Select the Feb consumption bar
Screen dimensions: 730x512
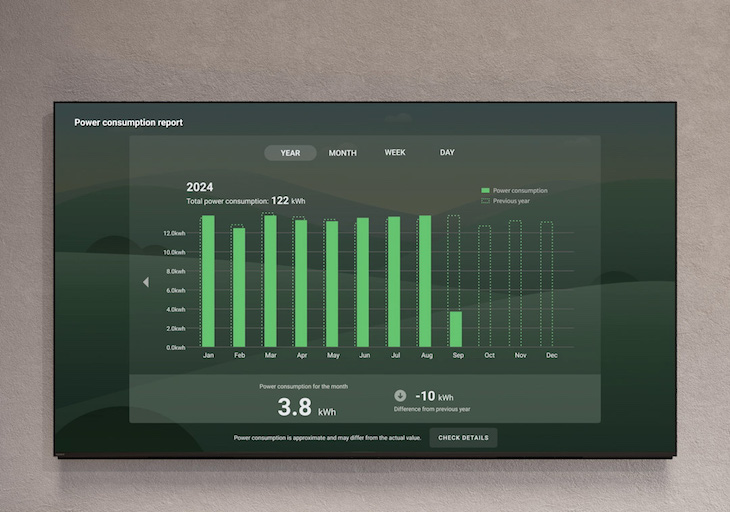pos(239,287)
